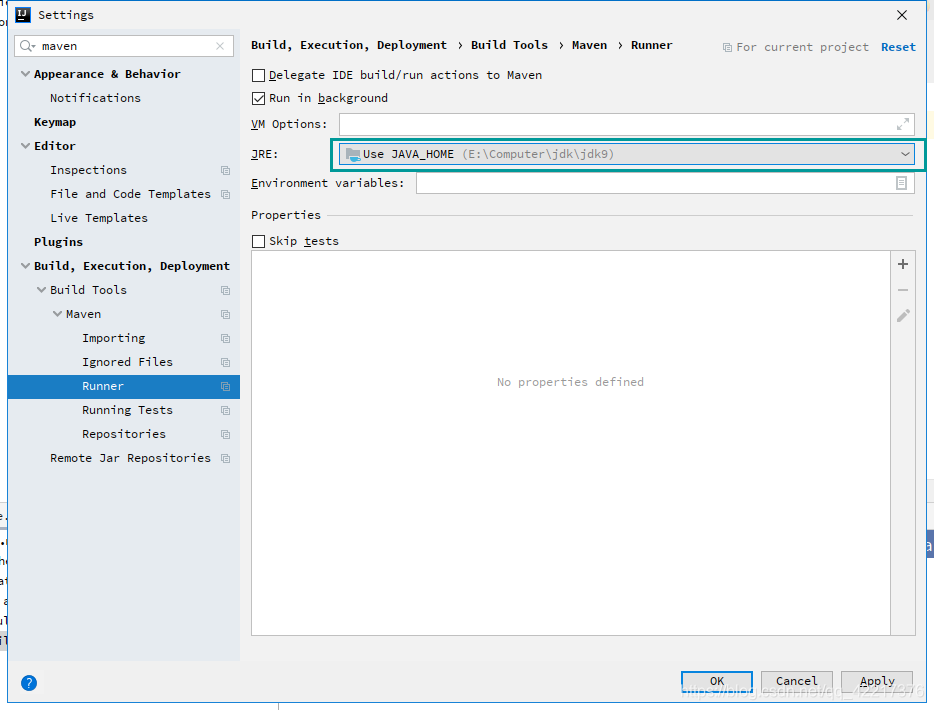Click project-level icon beside Remote Jar Repositories
The image size is (934, 710).
[x=225, y=458]
